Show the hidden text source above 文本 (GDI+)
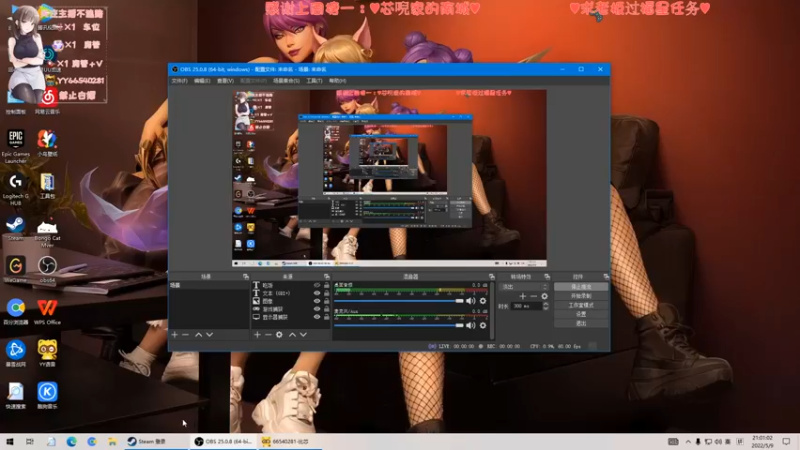 pyautogui.click(x=317, y=286)
